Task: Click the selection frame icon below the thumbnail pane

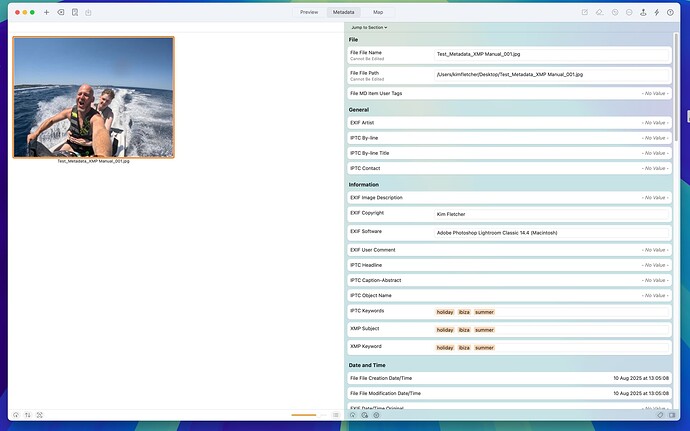Action: [x=40, y=415]
